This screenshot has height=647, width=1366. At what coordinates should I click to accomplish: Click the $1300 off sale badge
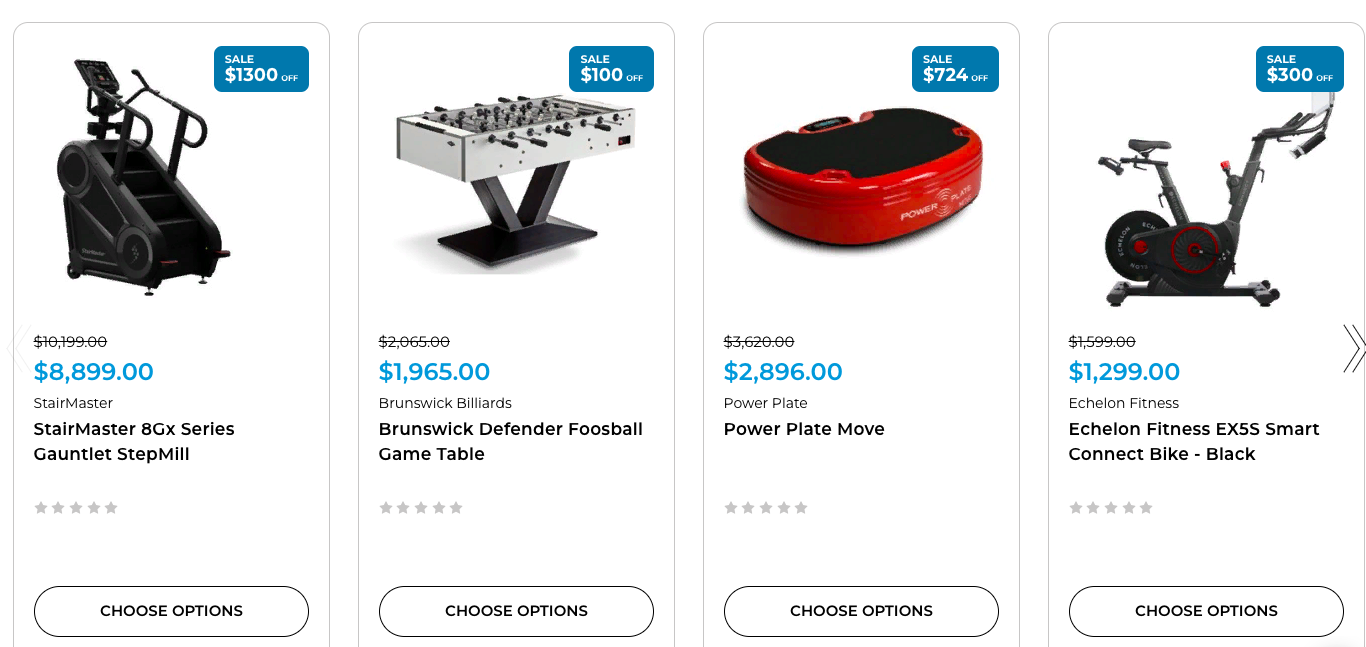coord(261,69)
